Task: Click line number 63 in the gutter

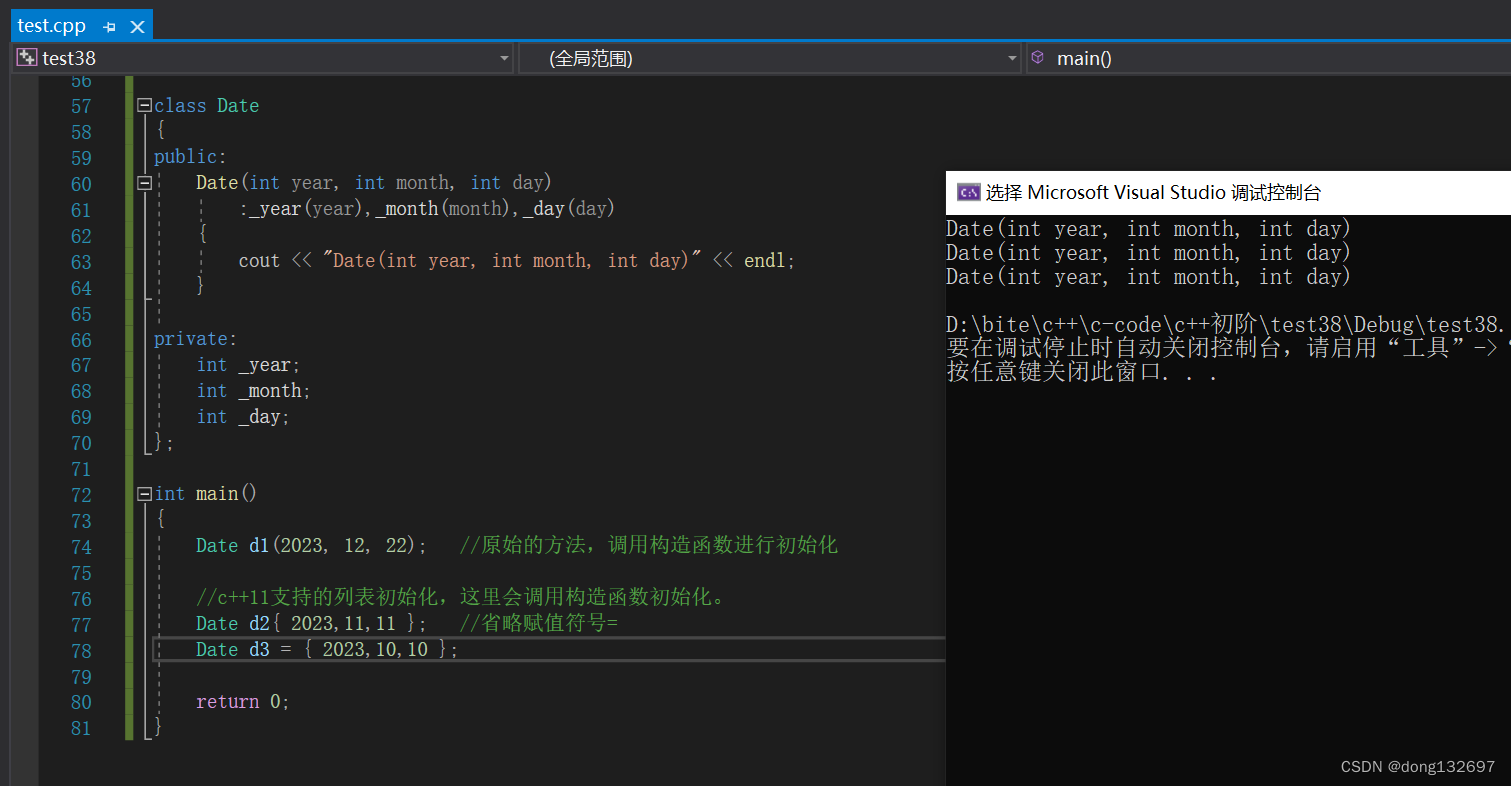Action: (80, 262)
